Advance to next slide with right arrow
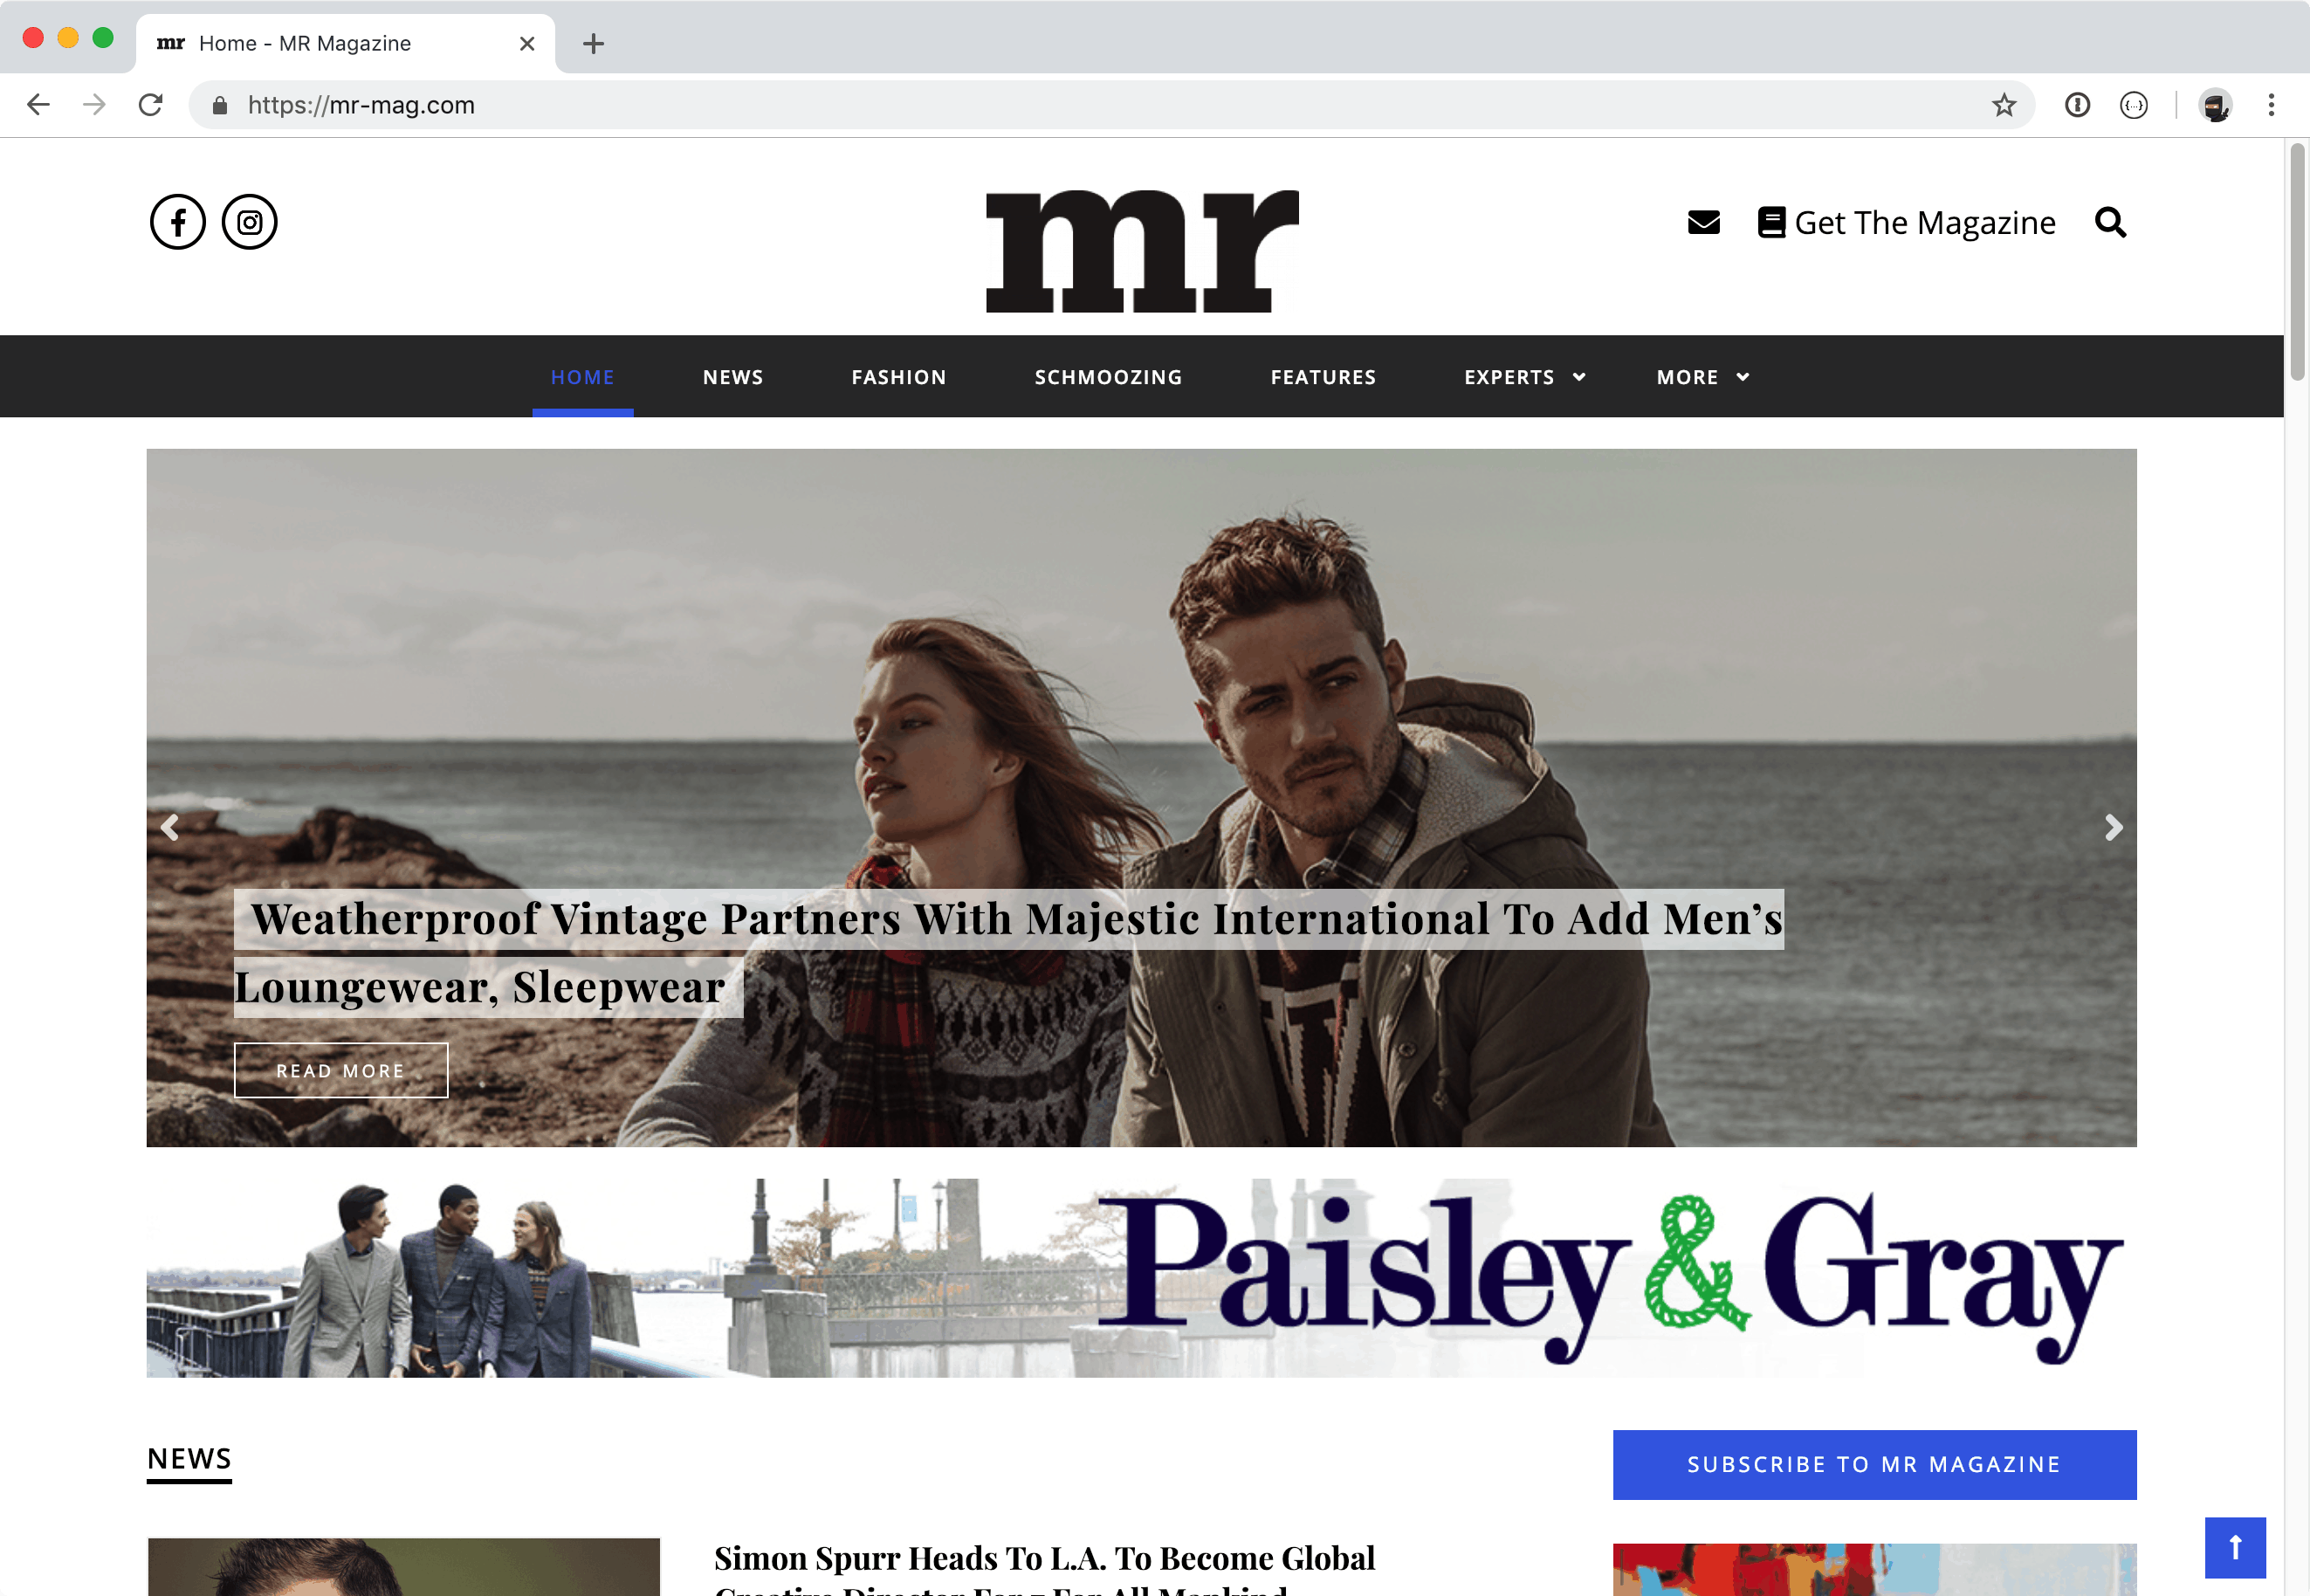This screenshot has height=1596, width=2310. pyautogui.click(x=2113, y=827)
